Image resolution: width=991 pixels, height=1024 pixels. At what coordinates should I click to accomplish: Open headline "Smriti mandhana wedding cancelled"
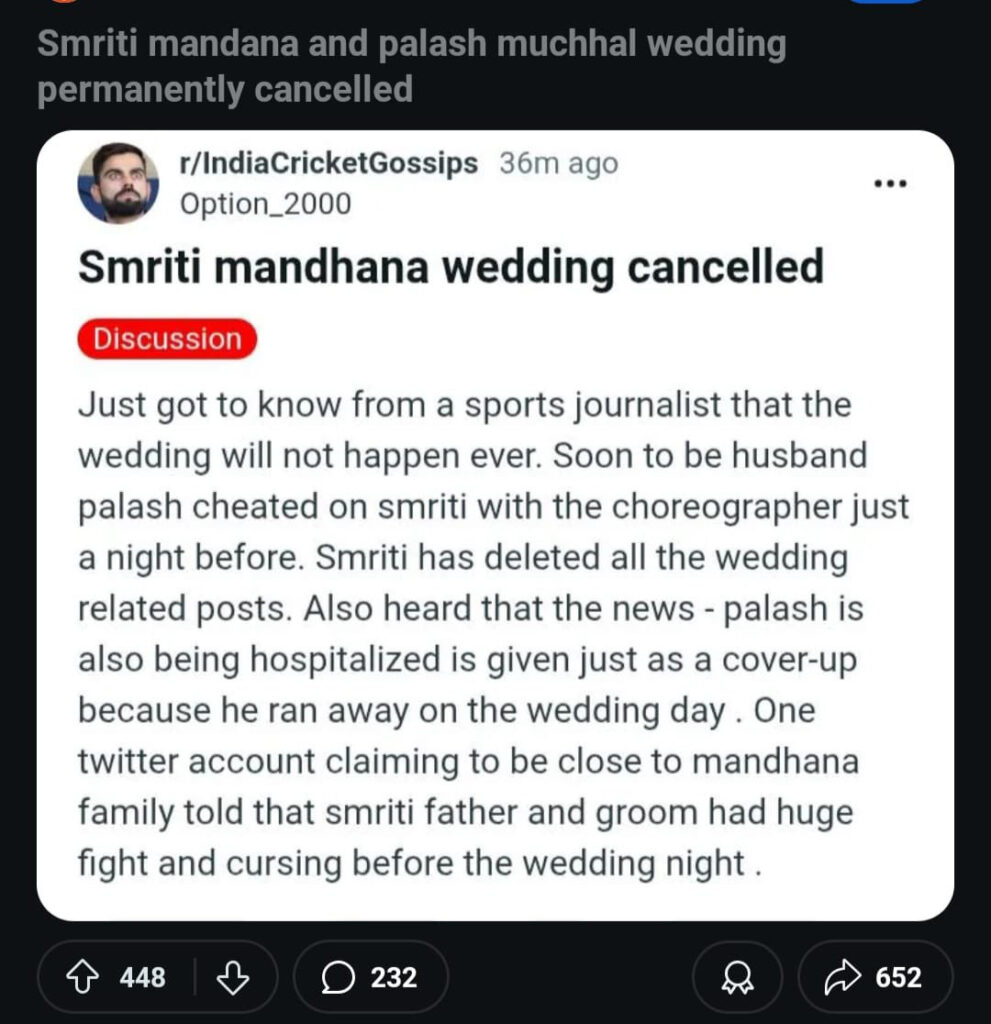coord(450,268)
